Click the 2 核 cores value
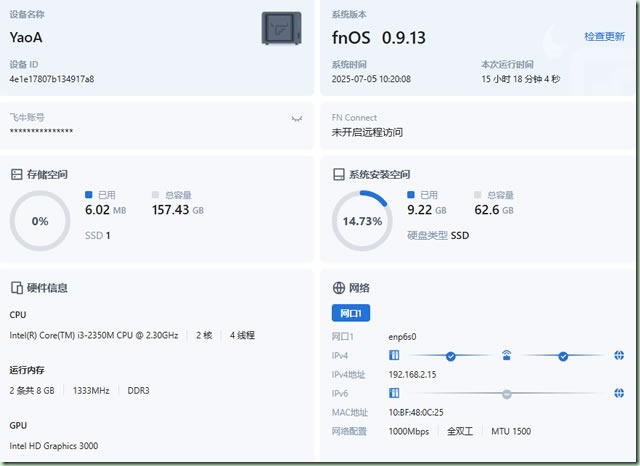 click(204, 335)
